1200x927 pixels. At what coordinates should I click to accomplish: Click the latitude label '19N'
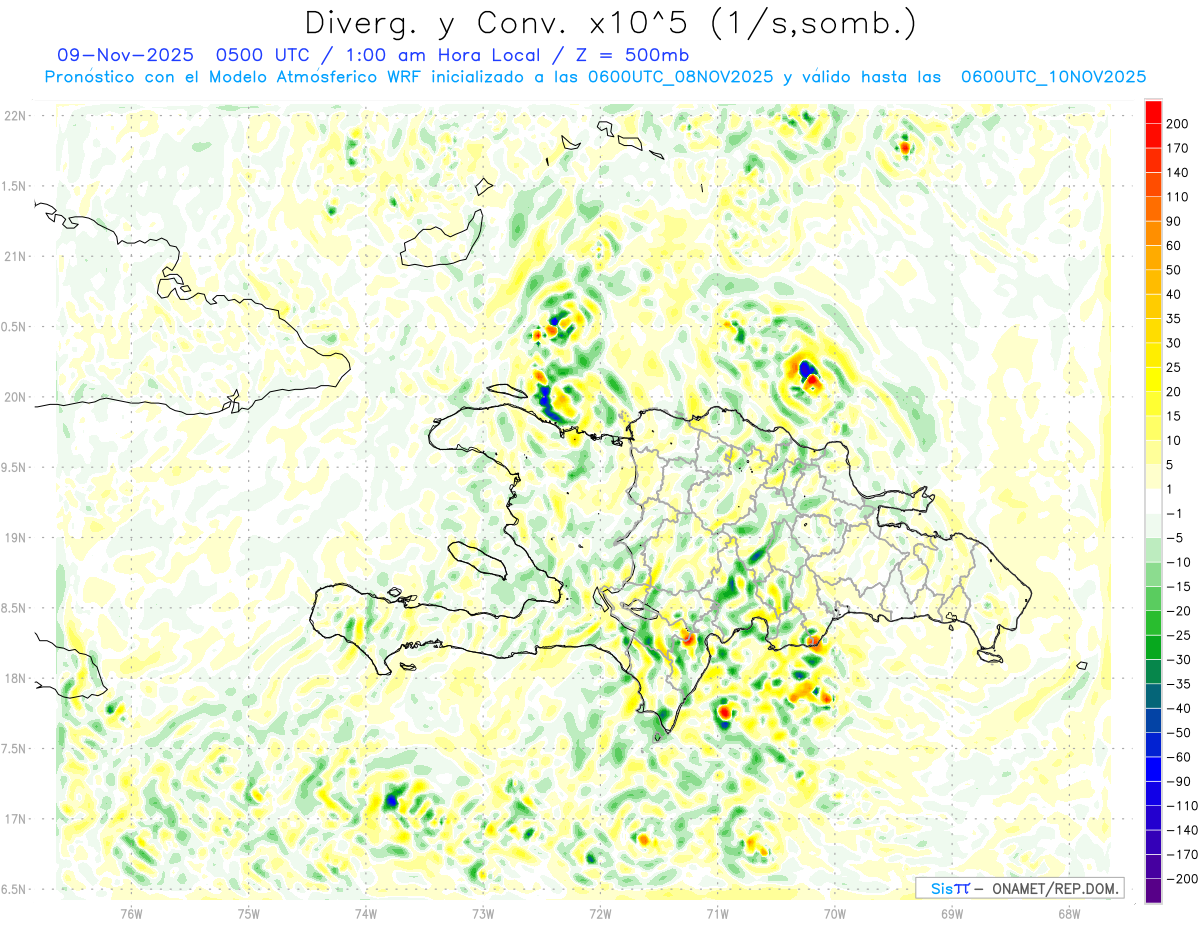tap(15, 538)
